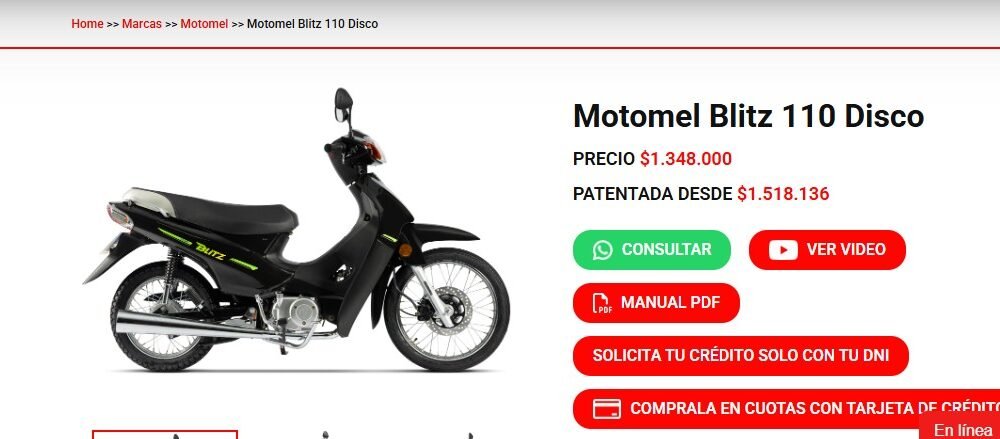This screenshot has height=439, width=1000.
Task: Click the main Blitz motorcycle photo
Action: (297, 231)
